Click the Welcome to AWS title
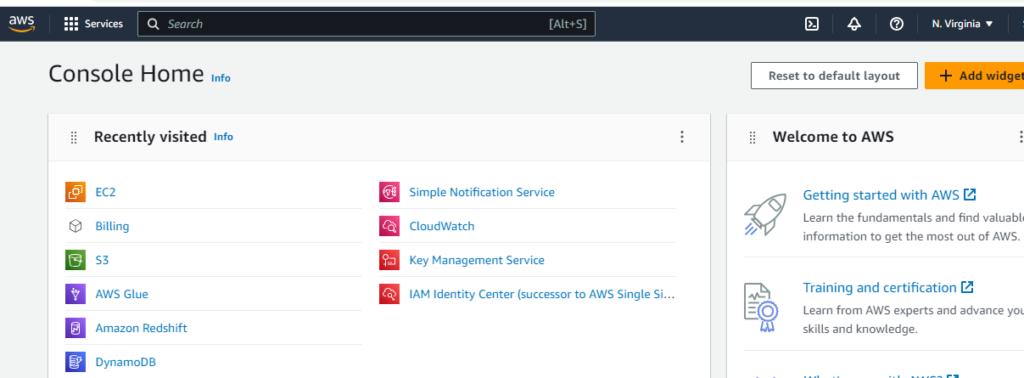 (x=833, y=137)
